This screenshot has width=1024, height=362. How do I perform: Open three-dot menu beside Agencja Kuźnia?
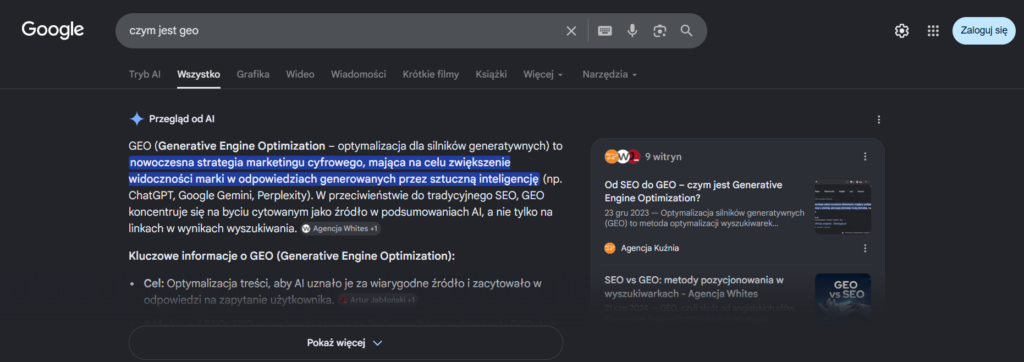click(865, 248)
